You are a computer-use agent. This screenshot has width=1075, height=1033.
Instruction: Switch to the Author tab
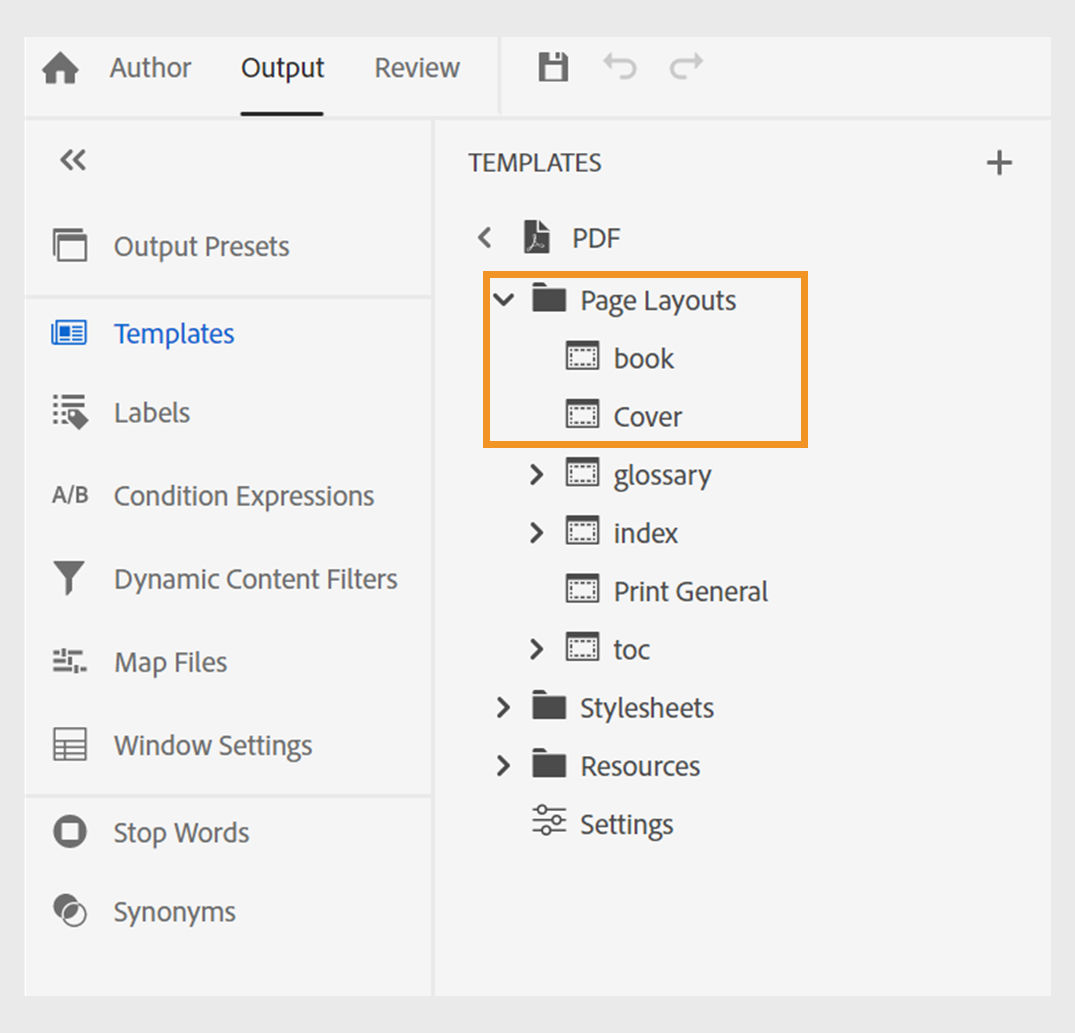coord(150,68)
